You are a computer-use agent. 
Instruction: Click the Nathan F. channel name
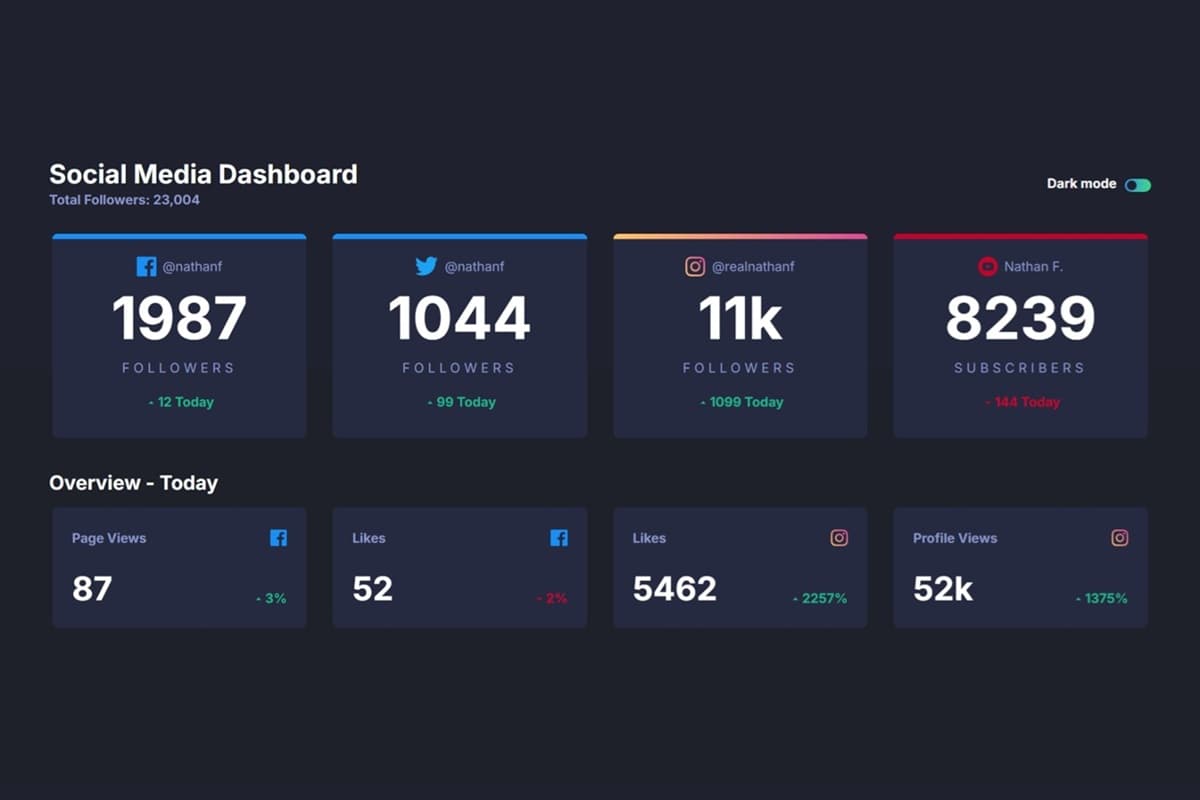click(x=1033, y=267)
